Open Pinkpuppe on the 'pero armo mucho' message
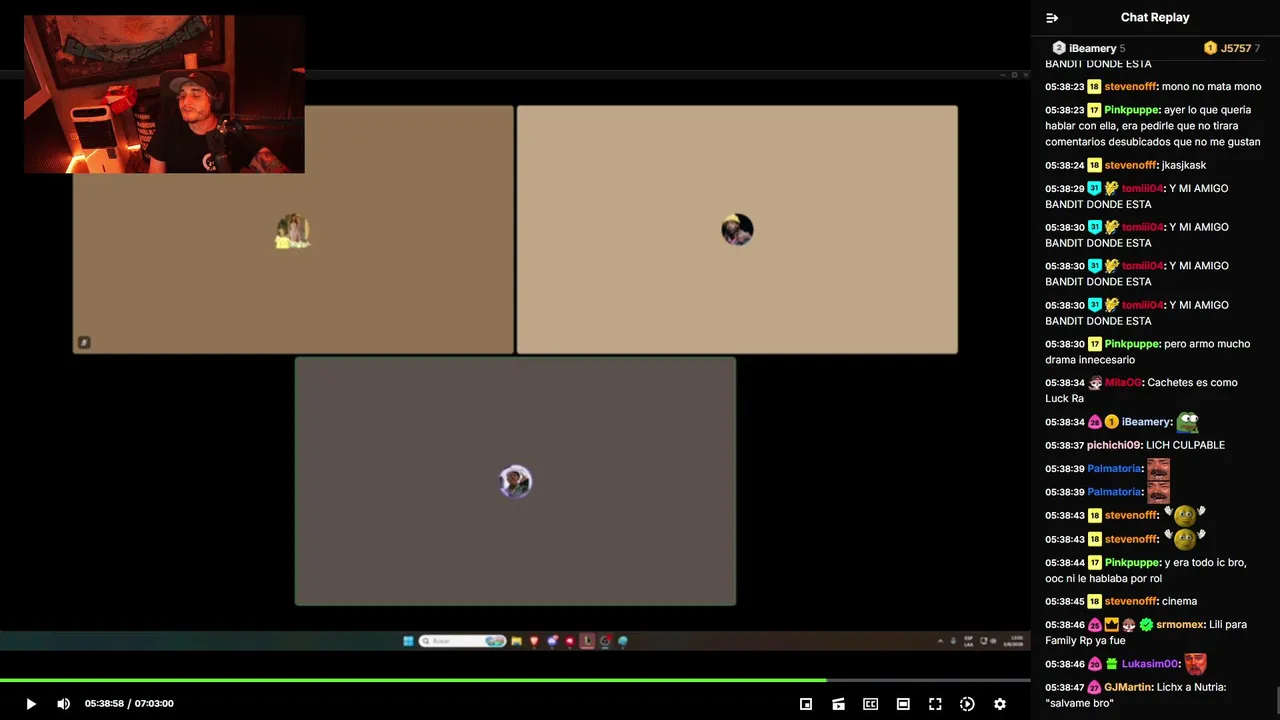Screen dimensions: 1280x720 tap(1131, 344)
